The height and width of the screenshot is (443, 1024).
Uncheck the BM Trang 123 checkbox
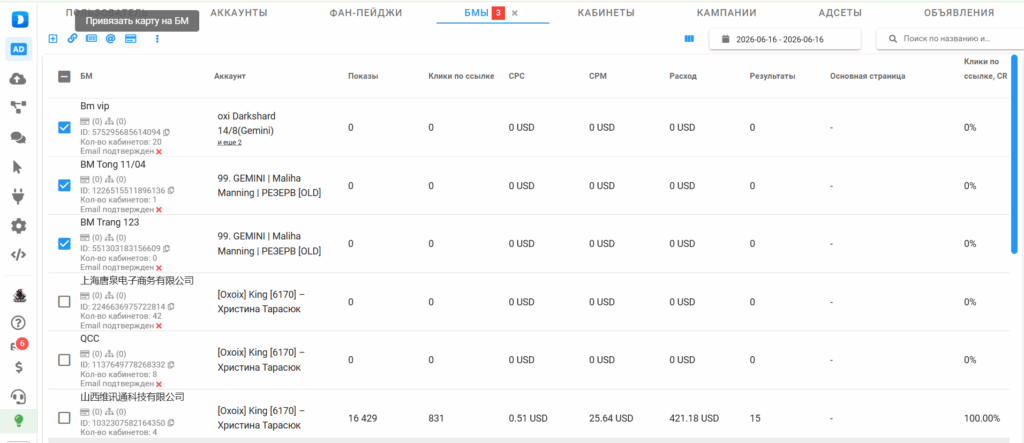coord(64,244)
